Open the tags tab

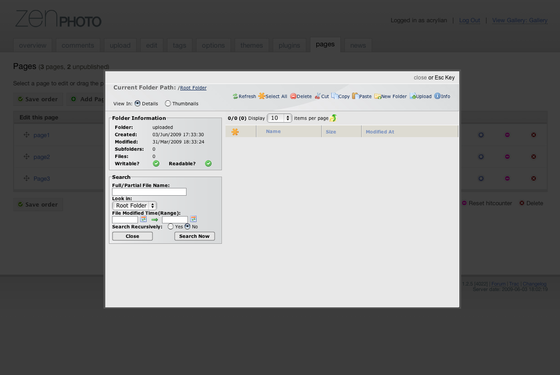[179, 45]
